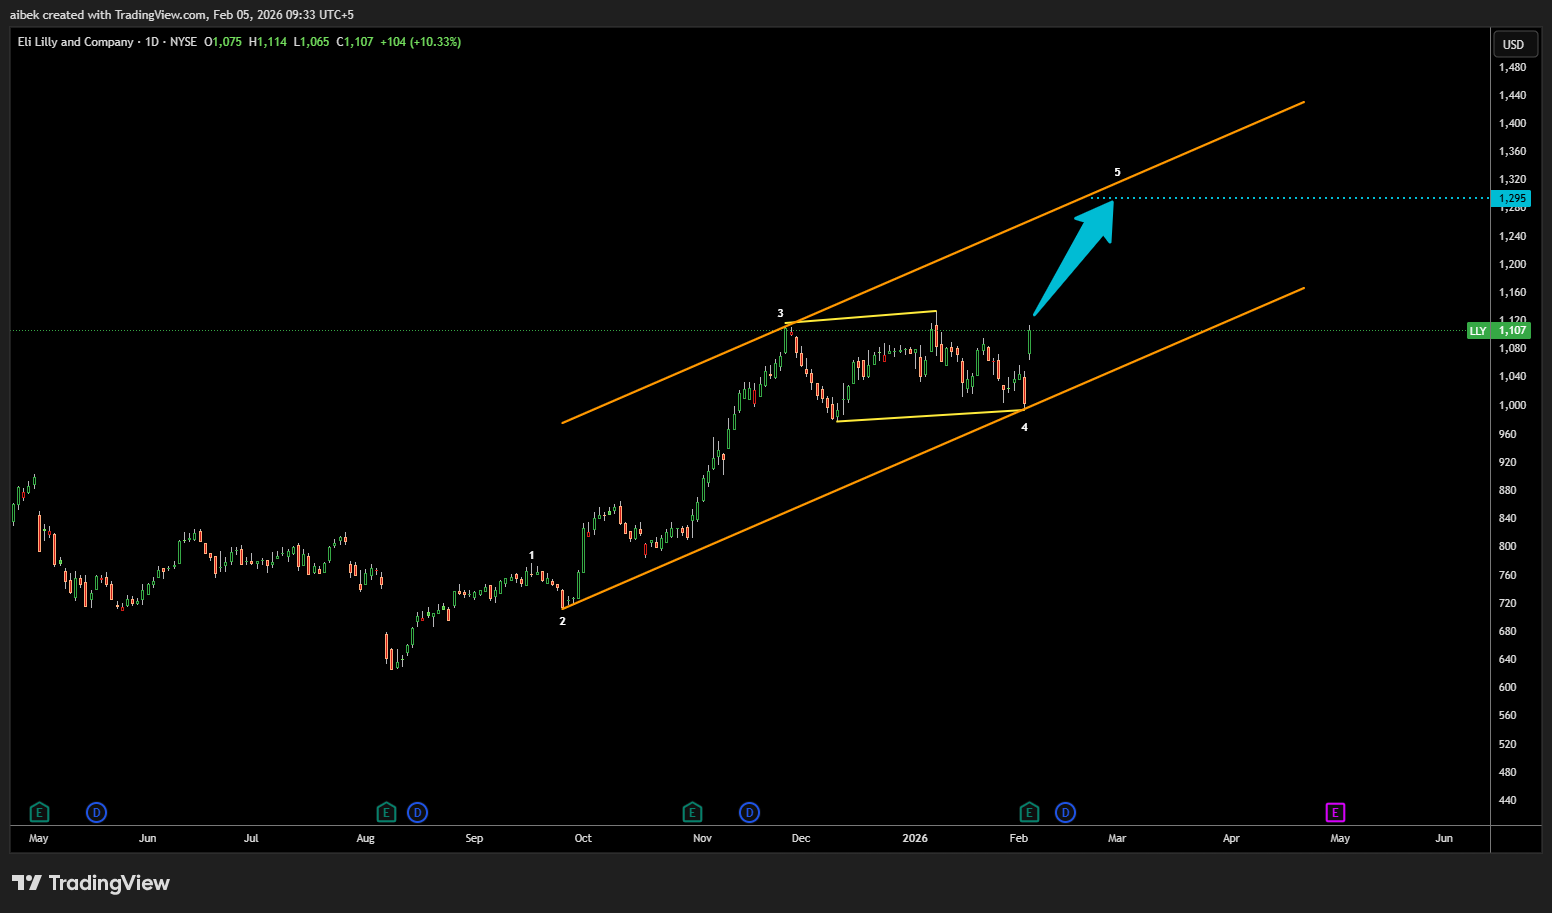Click the 800 price axis label
1552x913 pixels.
pos(1508,547)
